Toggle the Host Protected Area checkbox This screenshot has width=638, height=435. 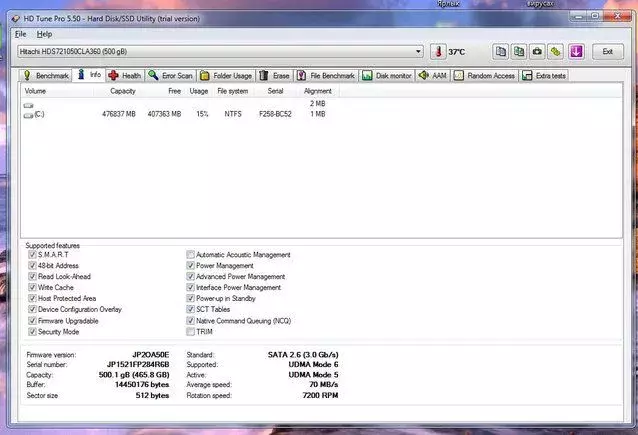(32, 299)
